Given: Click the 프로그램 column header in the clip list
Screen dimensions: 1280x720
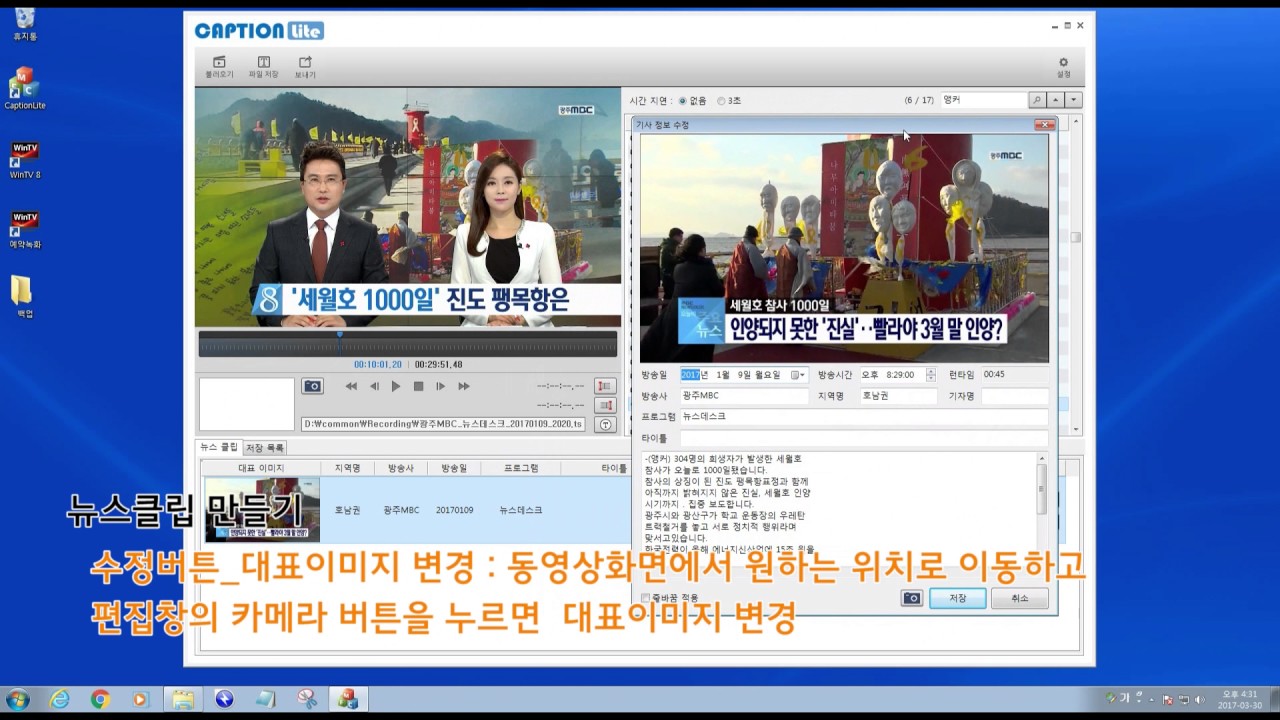Looking at the screenshot, I should coord(521,468).
